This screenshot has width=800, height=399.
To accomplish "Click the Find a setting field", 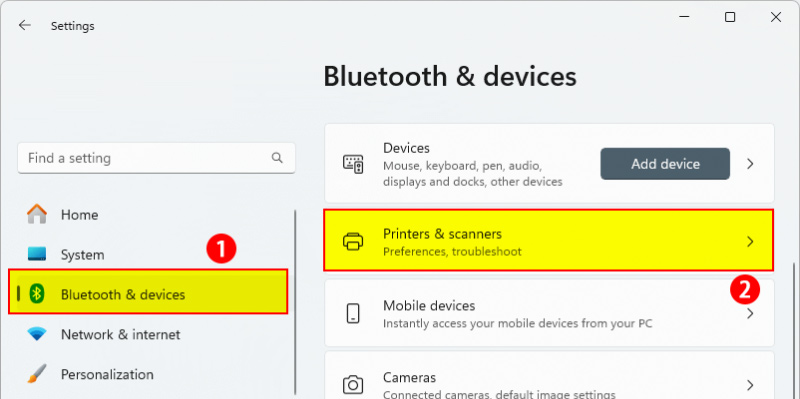I will pos(156,158).
